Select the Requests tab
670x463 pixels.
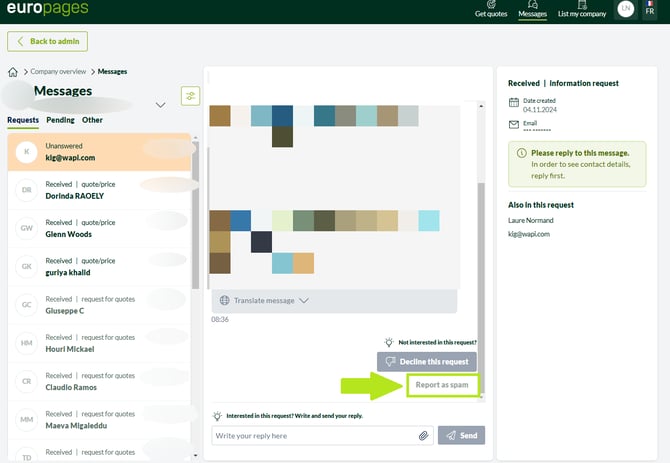click(x=23, y=120)
